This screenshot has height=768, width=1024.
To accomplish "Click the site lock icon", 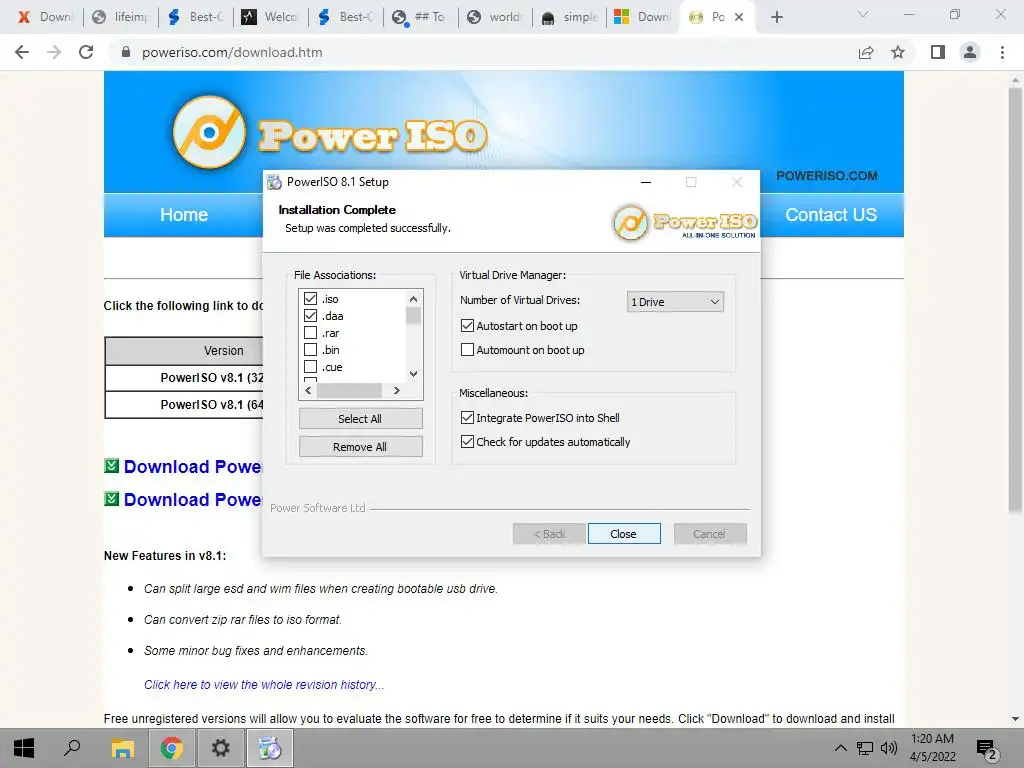I will point(126,52).
